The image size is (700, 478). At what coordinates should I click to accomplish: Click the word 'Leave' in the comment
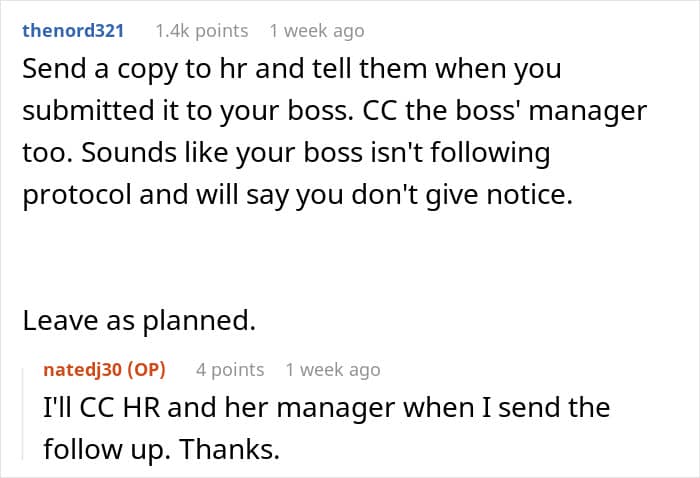click(55, 321)
